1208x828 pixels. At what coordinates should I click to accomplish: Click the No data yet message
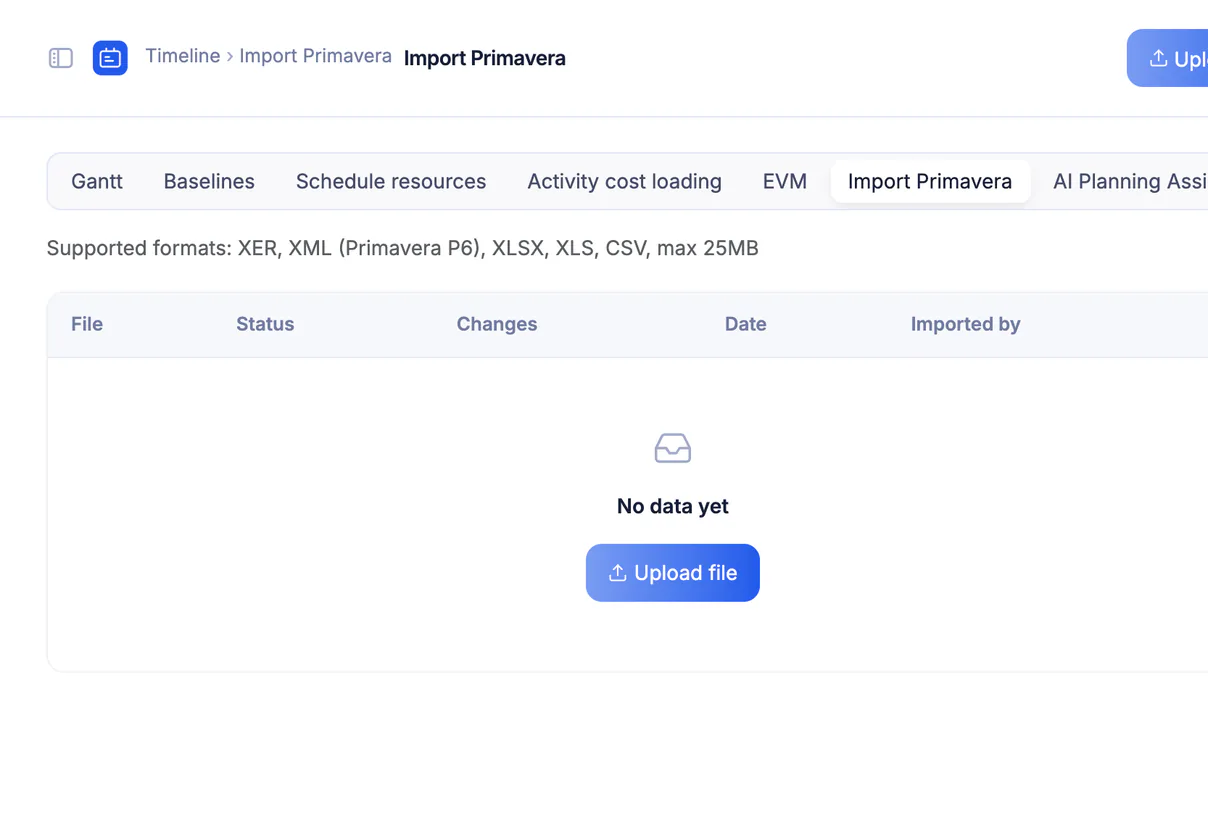(x=673, y=506)
